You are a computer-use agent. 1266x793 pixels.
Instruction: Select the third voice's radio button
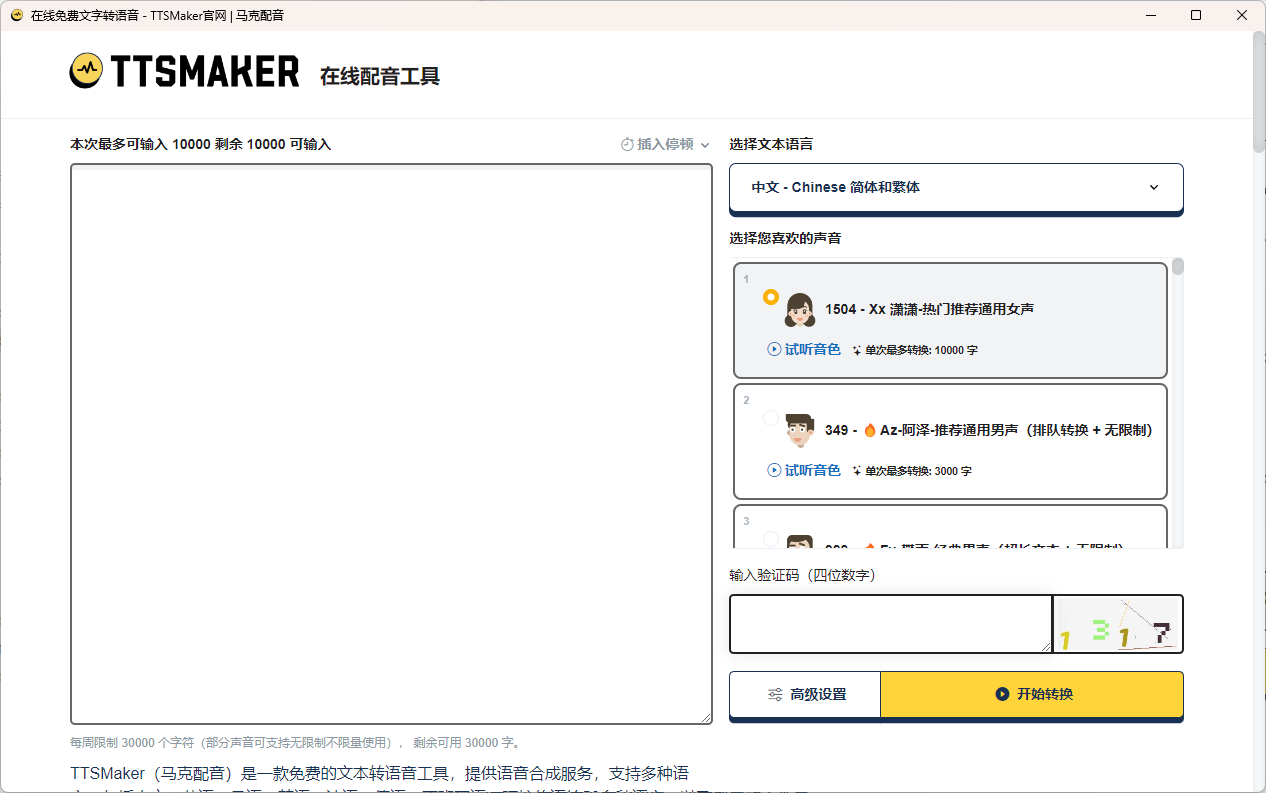[769, 538]
